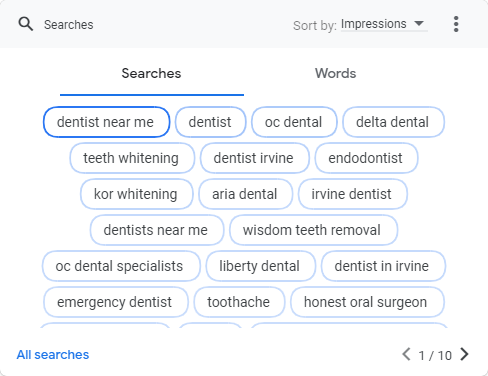Screen dimensions: 488x376
Task: Select the 'dentist near me' chip
Action: pyautogui.click(x=106, y=122)
